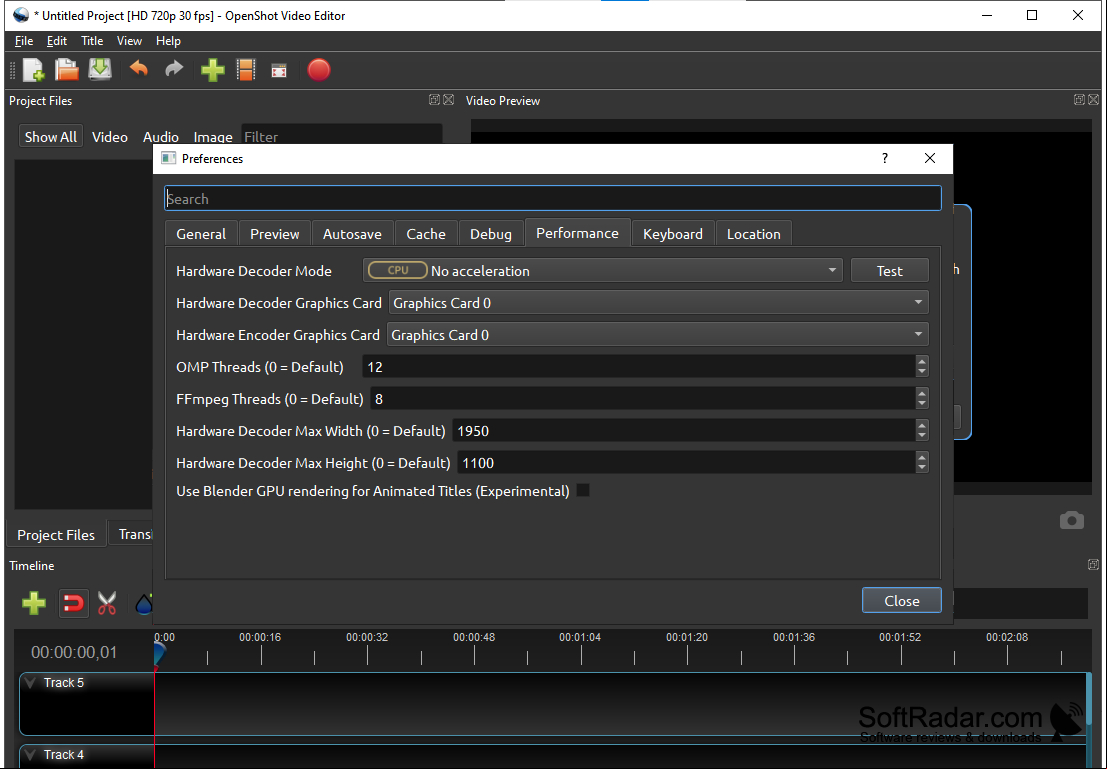Float the Timeline panel

[1094, 565]
